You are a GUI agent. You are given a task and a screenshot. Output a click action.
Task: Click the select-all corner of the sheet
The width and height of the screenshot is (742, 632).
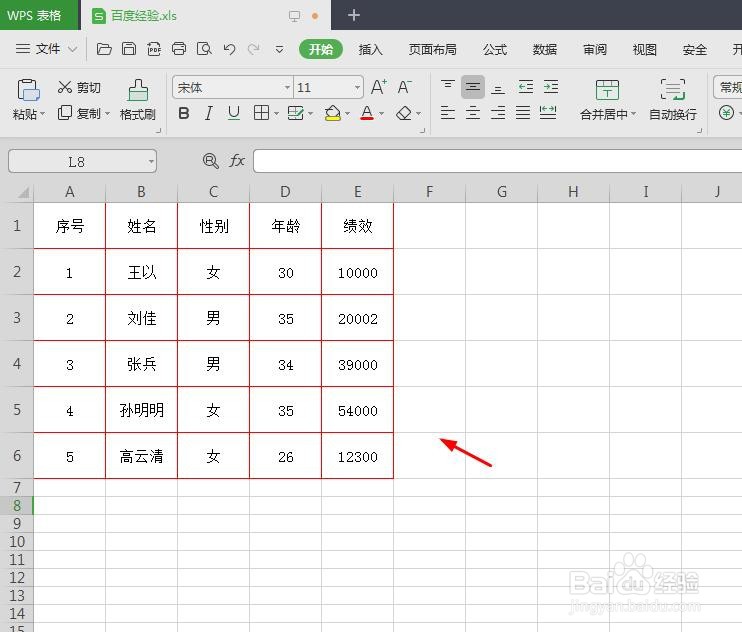pos(22,192)
